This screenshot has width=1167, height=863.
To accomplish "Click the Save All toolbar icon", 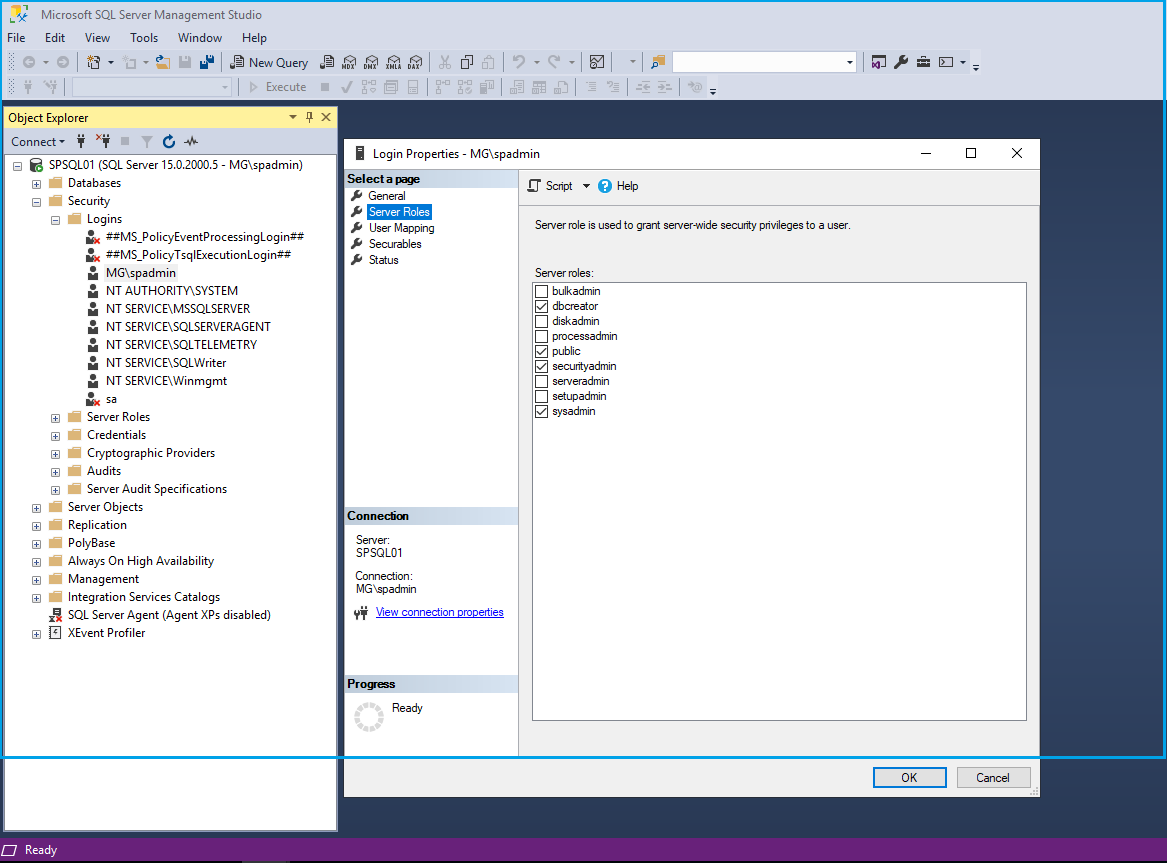I will tap(207, 62).
